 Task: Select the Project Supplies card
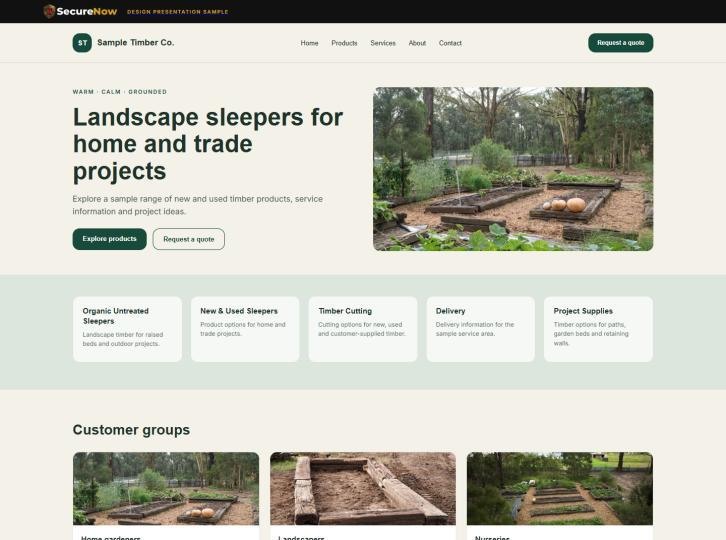pos(598,329)
